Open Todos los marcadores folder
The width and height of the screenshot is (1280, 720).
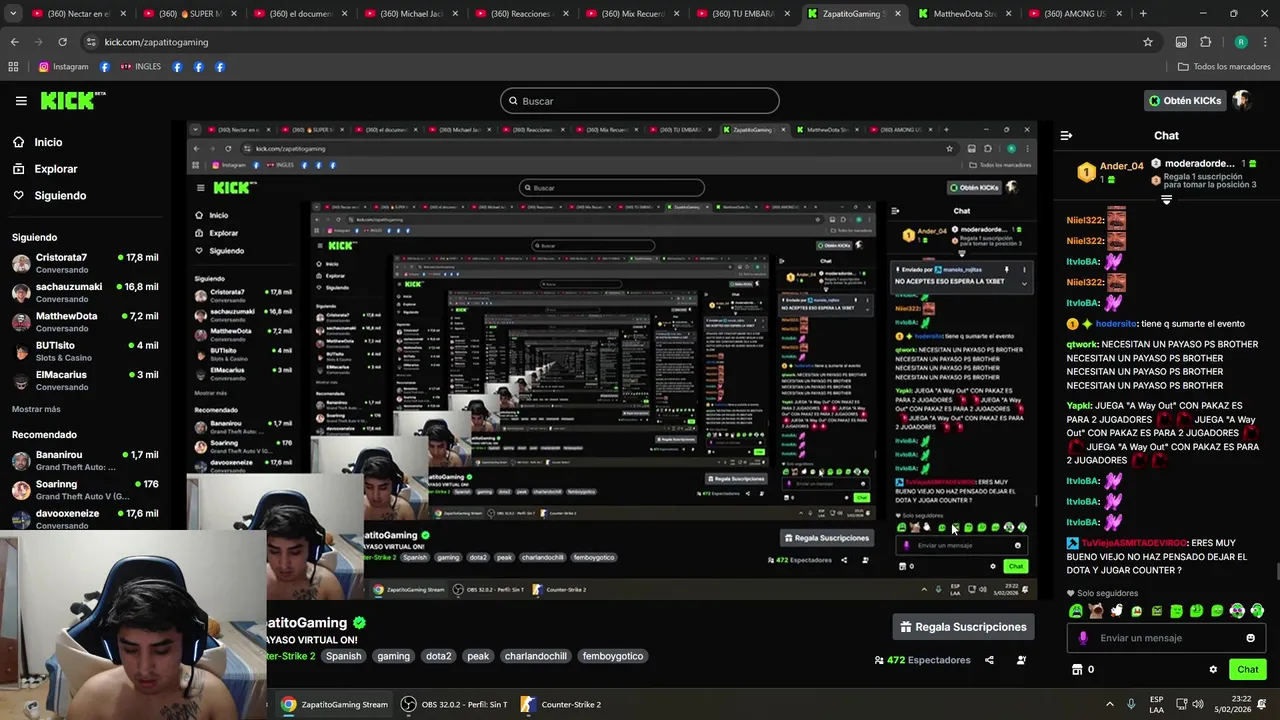[1224, 67]
